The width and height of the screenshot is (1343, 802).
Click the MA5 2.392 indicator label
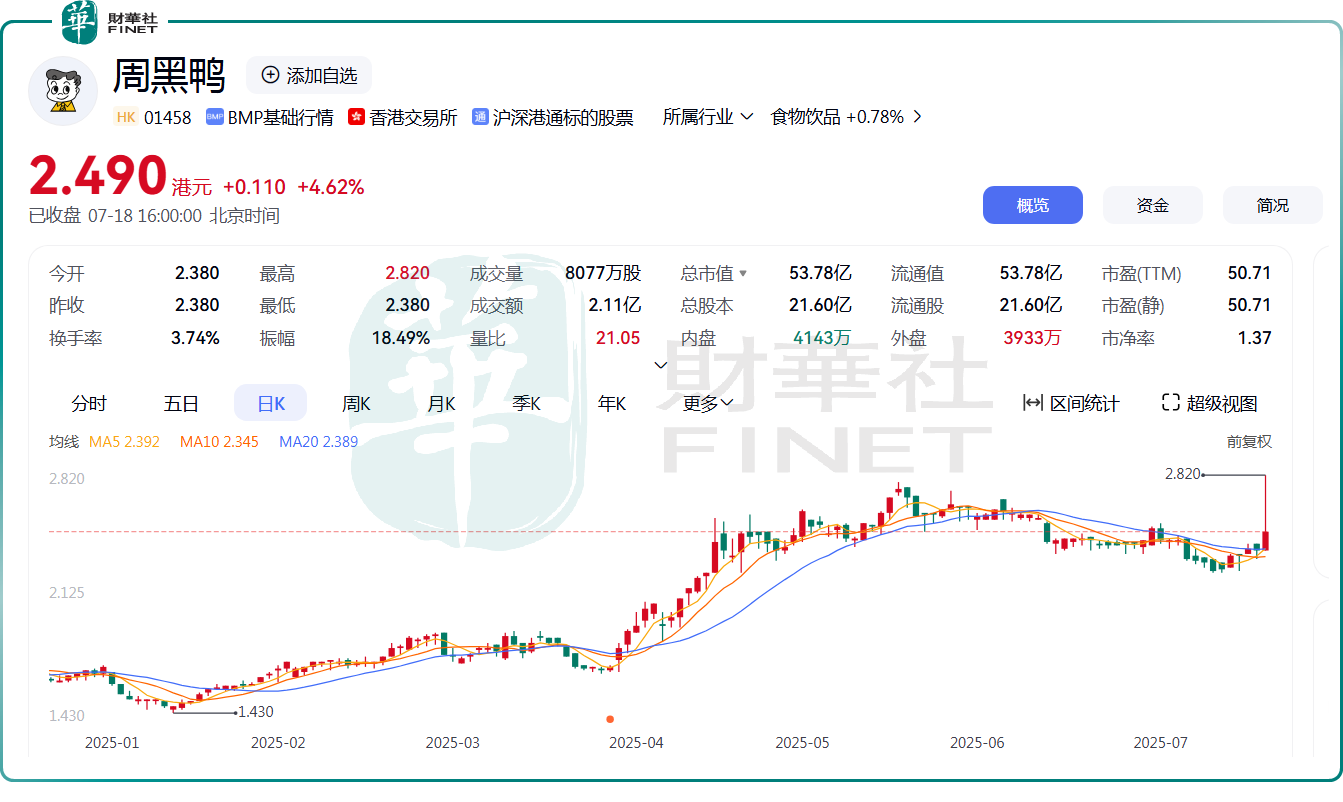pos(124,441)
